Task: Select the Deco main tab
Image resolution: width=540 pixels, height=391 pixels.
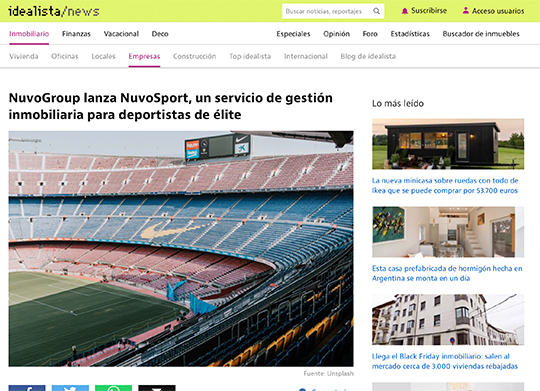Action: pyautogui.click(x=160, y=34)
